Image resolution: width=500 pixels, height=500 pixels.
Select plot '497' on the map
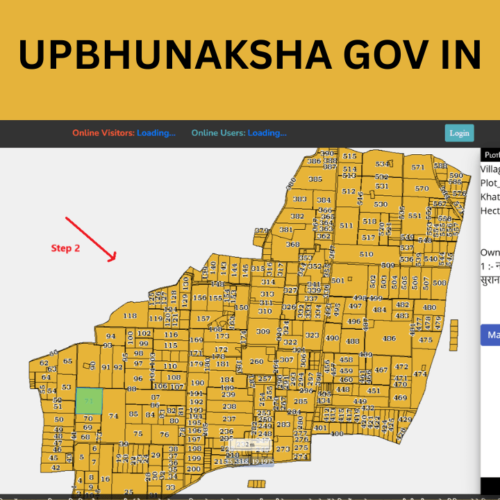point(355,306)
